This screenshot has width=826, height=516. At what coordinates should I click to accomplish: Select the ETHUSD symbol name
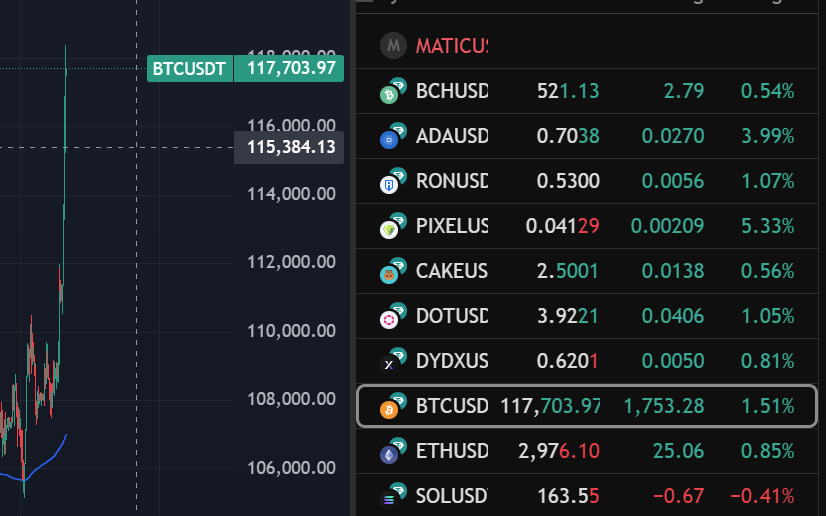451,451
